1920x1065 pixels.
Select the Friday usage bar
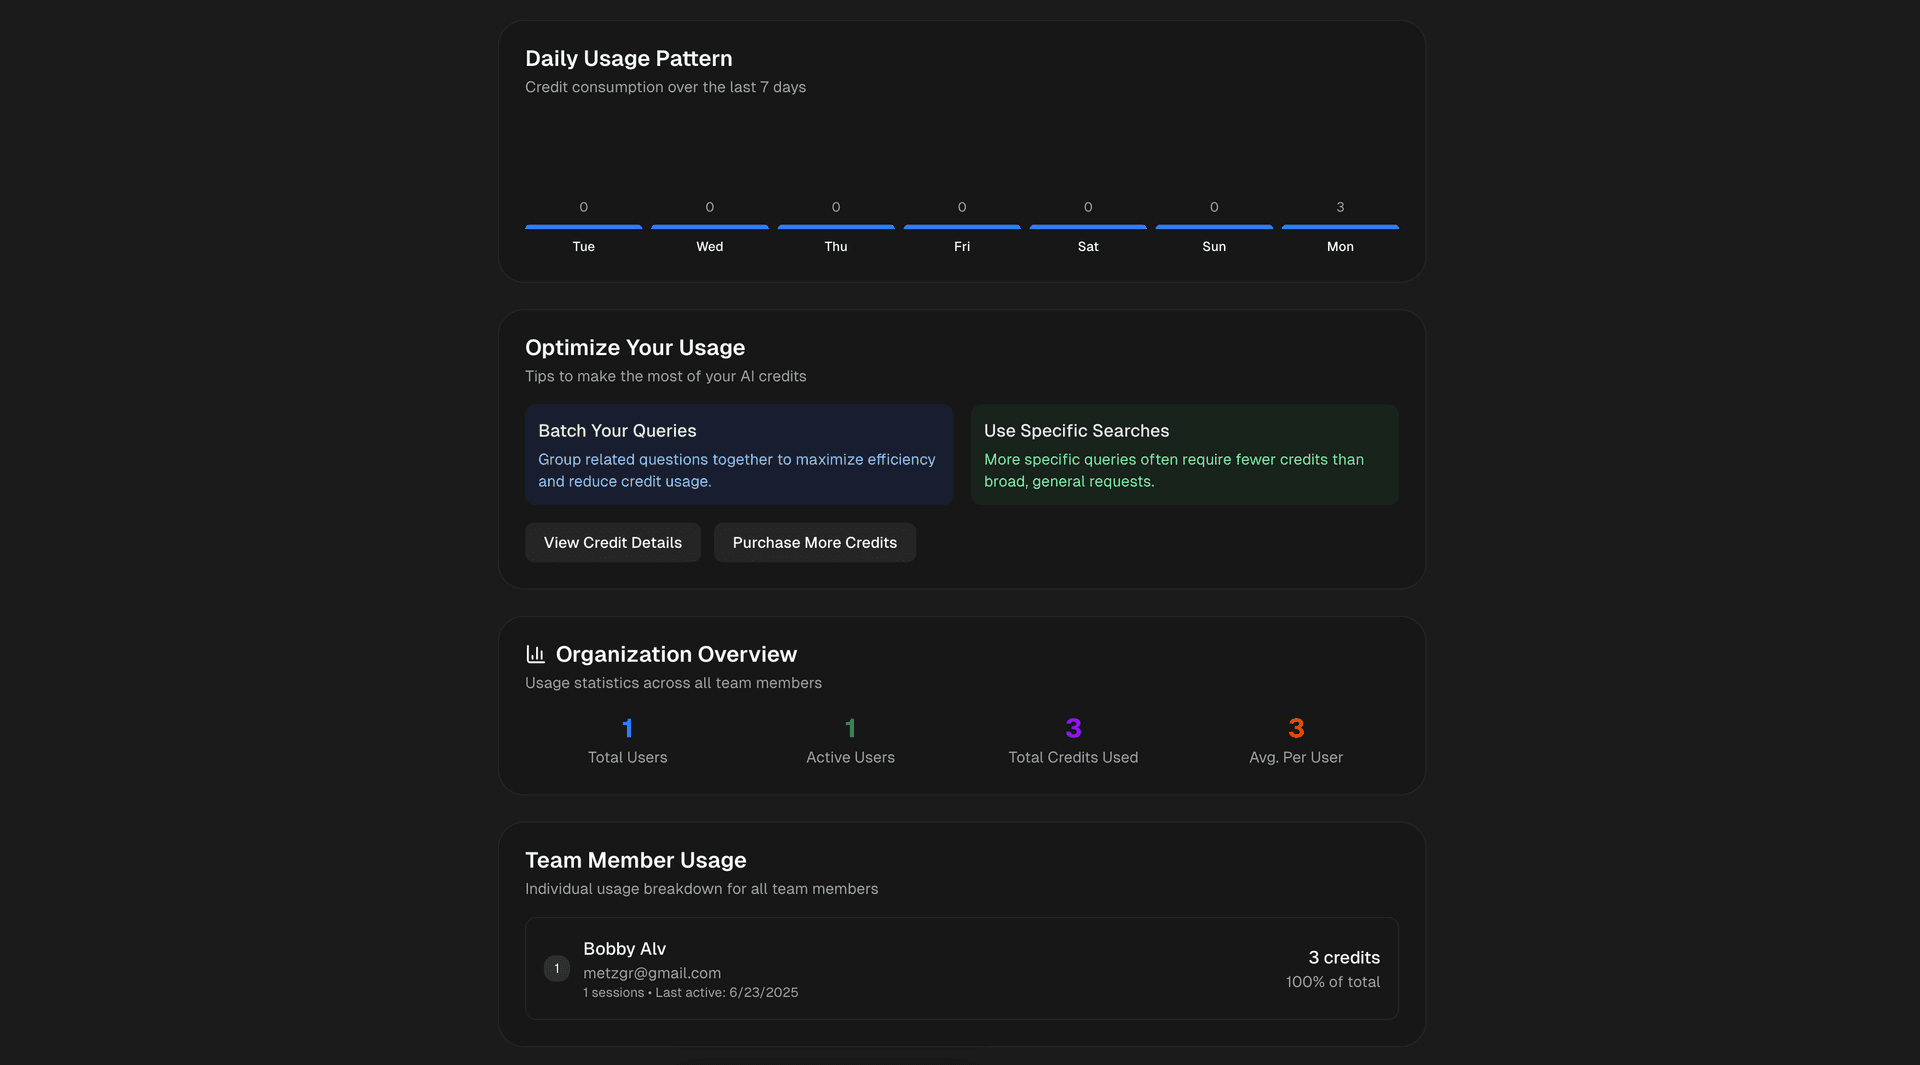[x=962, y=228]
